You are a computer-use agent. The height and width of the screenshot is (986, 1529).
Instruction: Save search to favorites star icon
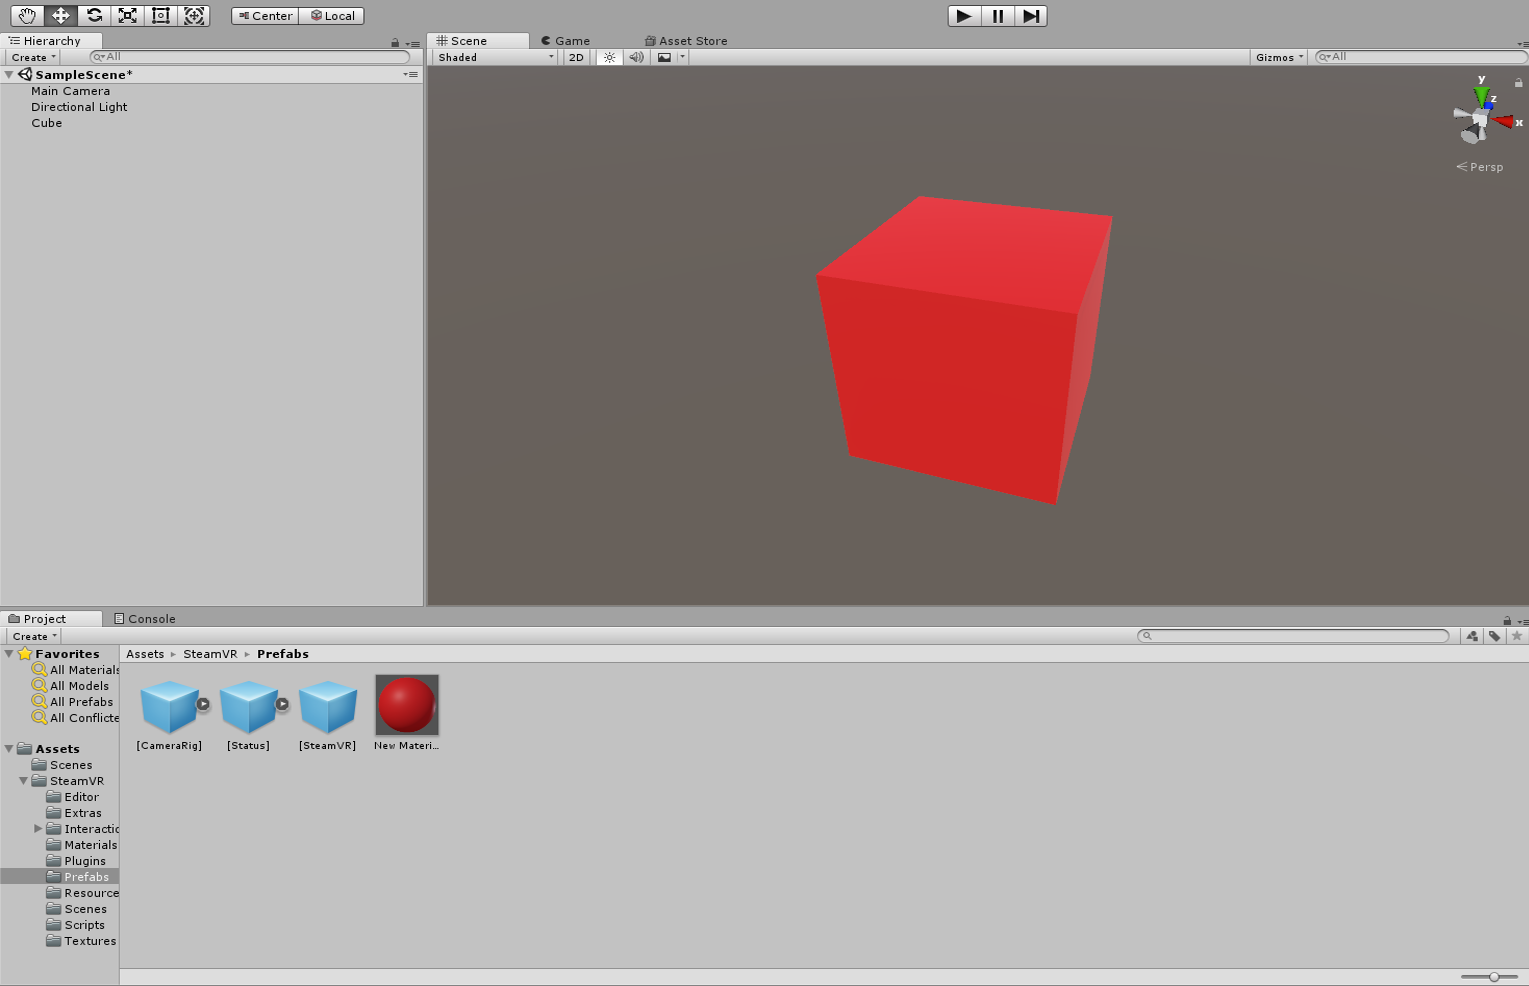point(1517,636)
